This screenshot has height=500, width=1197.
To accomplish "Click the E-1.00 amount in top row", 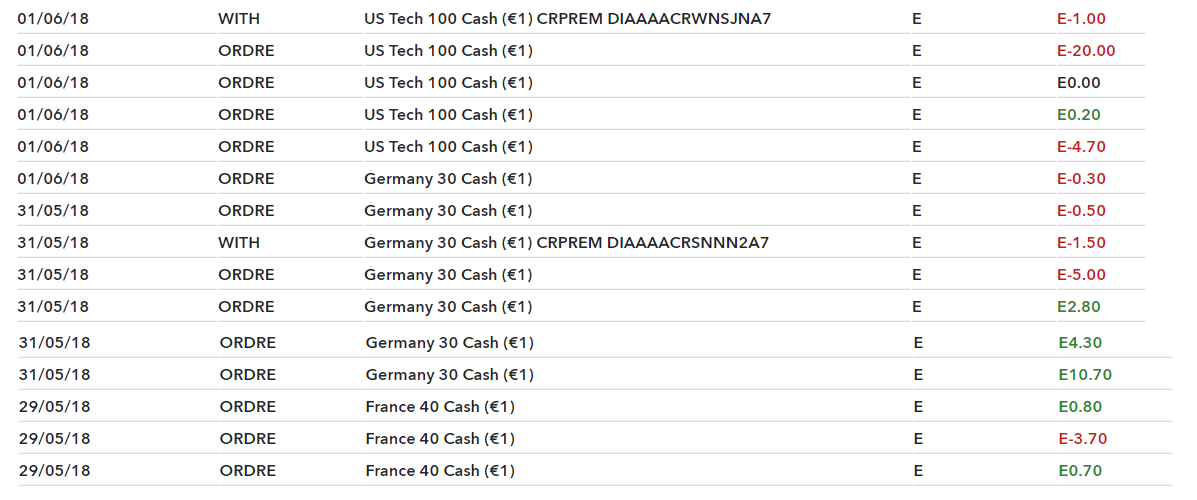I will click(1081, 19).
